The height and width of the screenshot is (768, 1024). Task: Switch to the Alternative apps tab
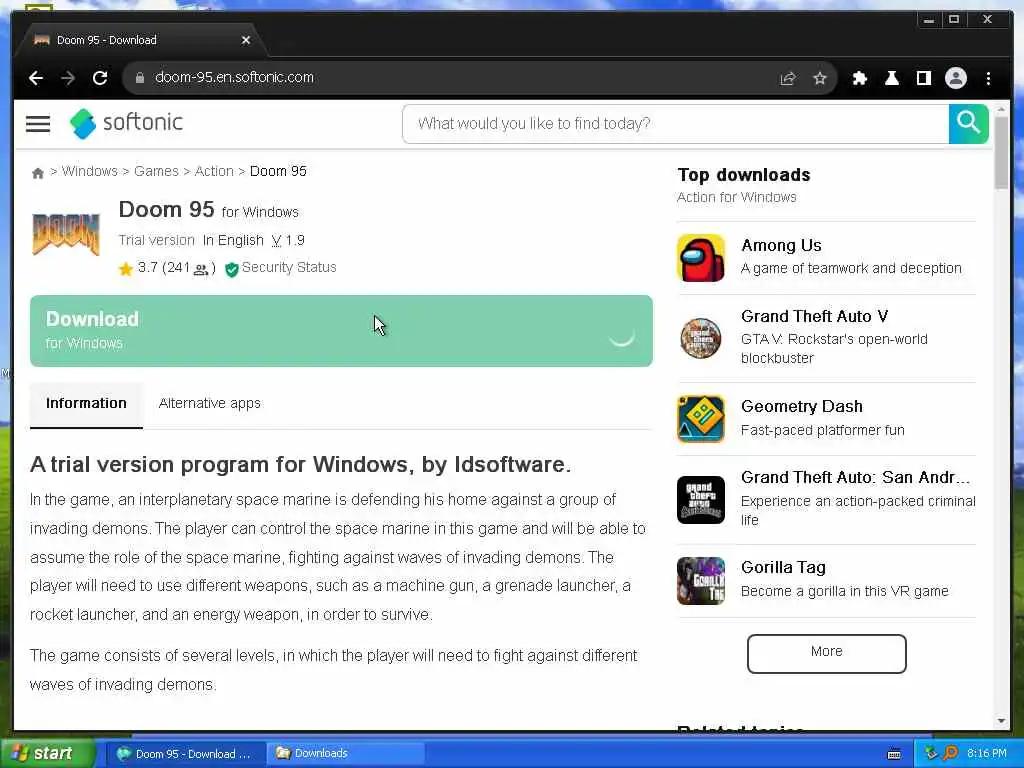coord(210,404)
